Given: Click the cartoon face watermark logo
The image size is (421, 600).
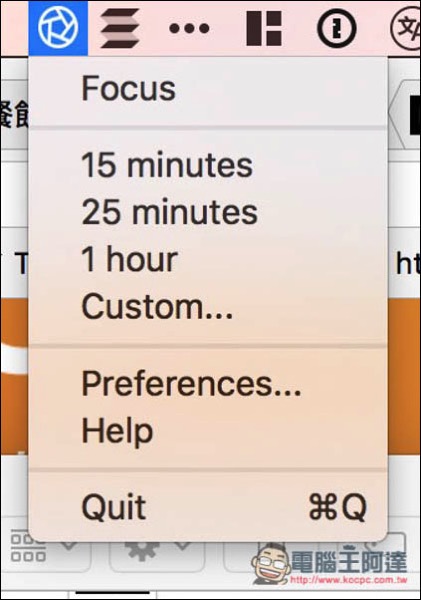Looking at the screenshot, I should pos(271,563).
